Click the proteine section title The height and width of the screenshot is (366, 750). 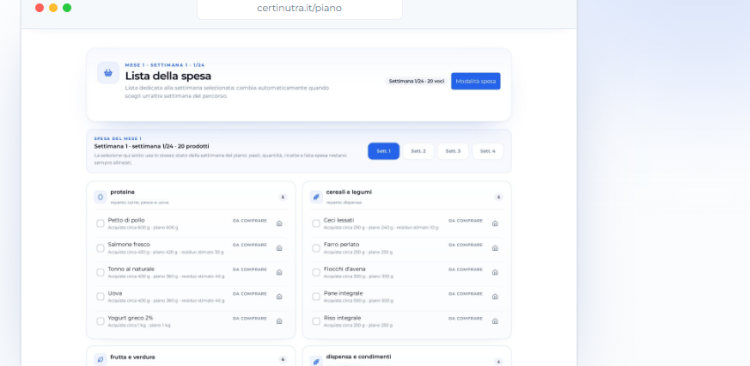tap(122, 192)
